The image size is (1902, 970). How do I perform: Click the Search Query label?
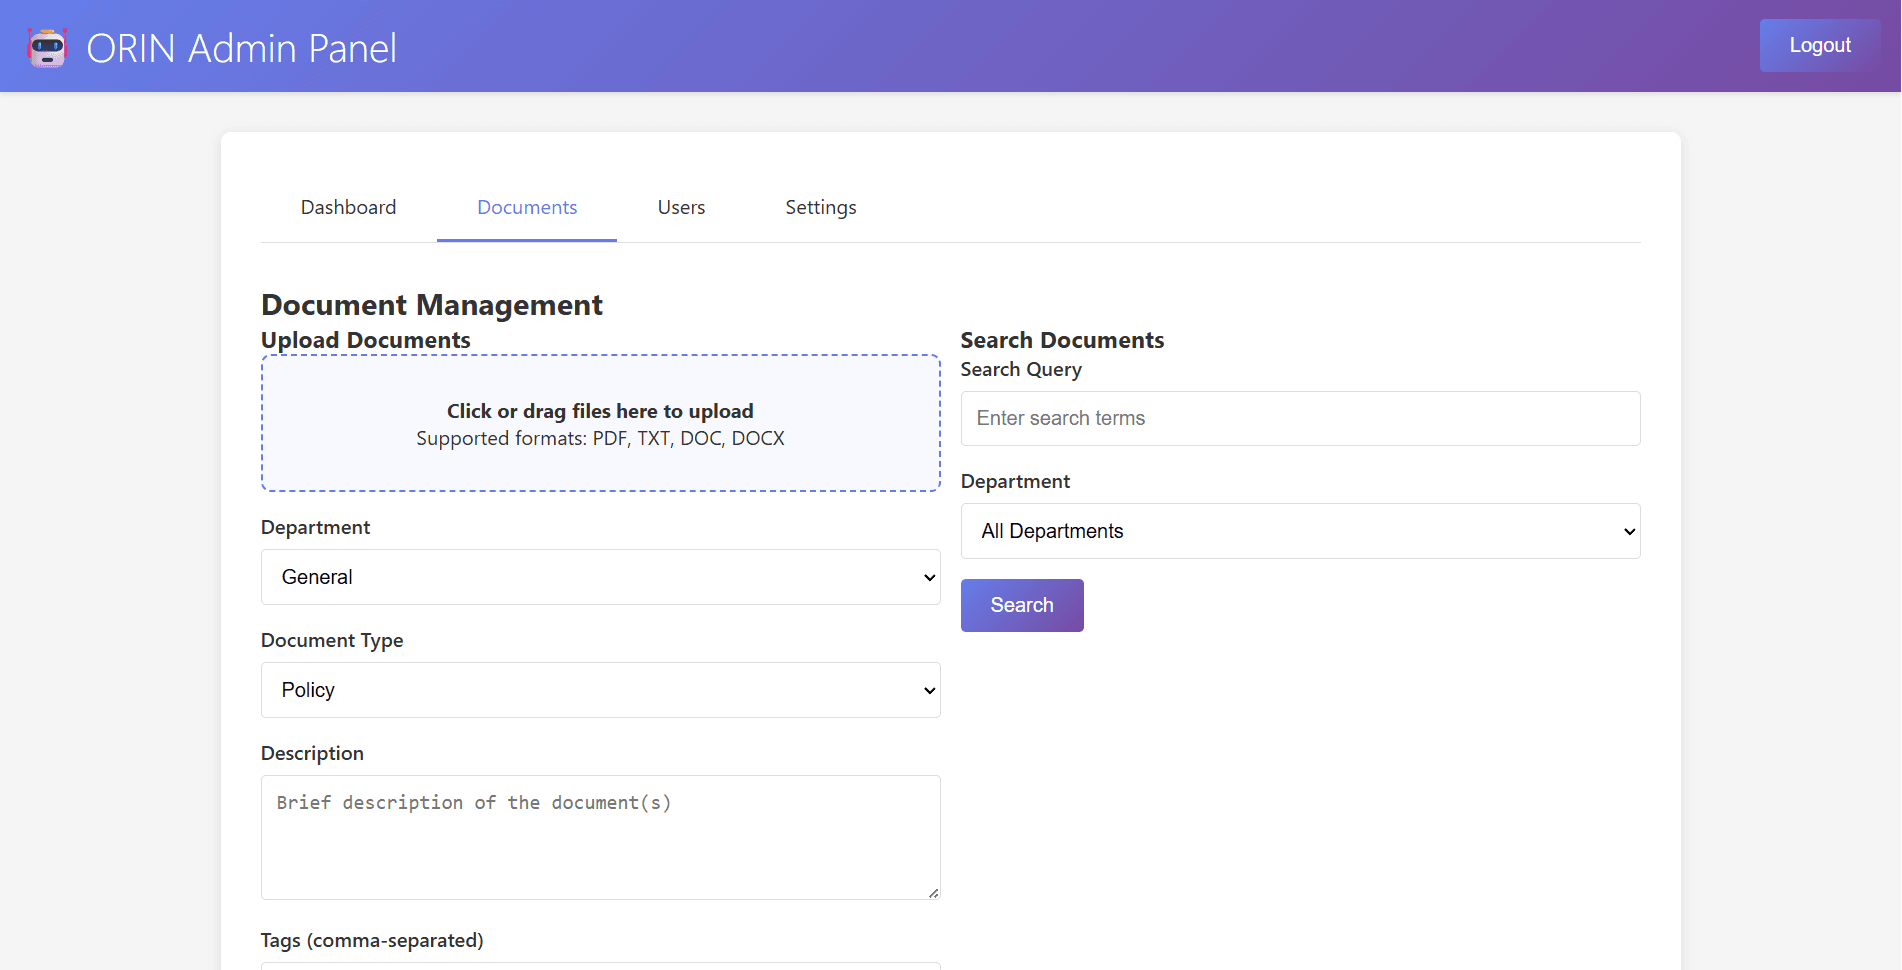[x=1021, y=369]
